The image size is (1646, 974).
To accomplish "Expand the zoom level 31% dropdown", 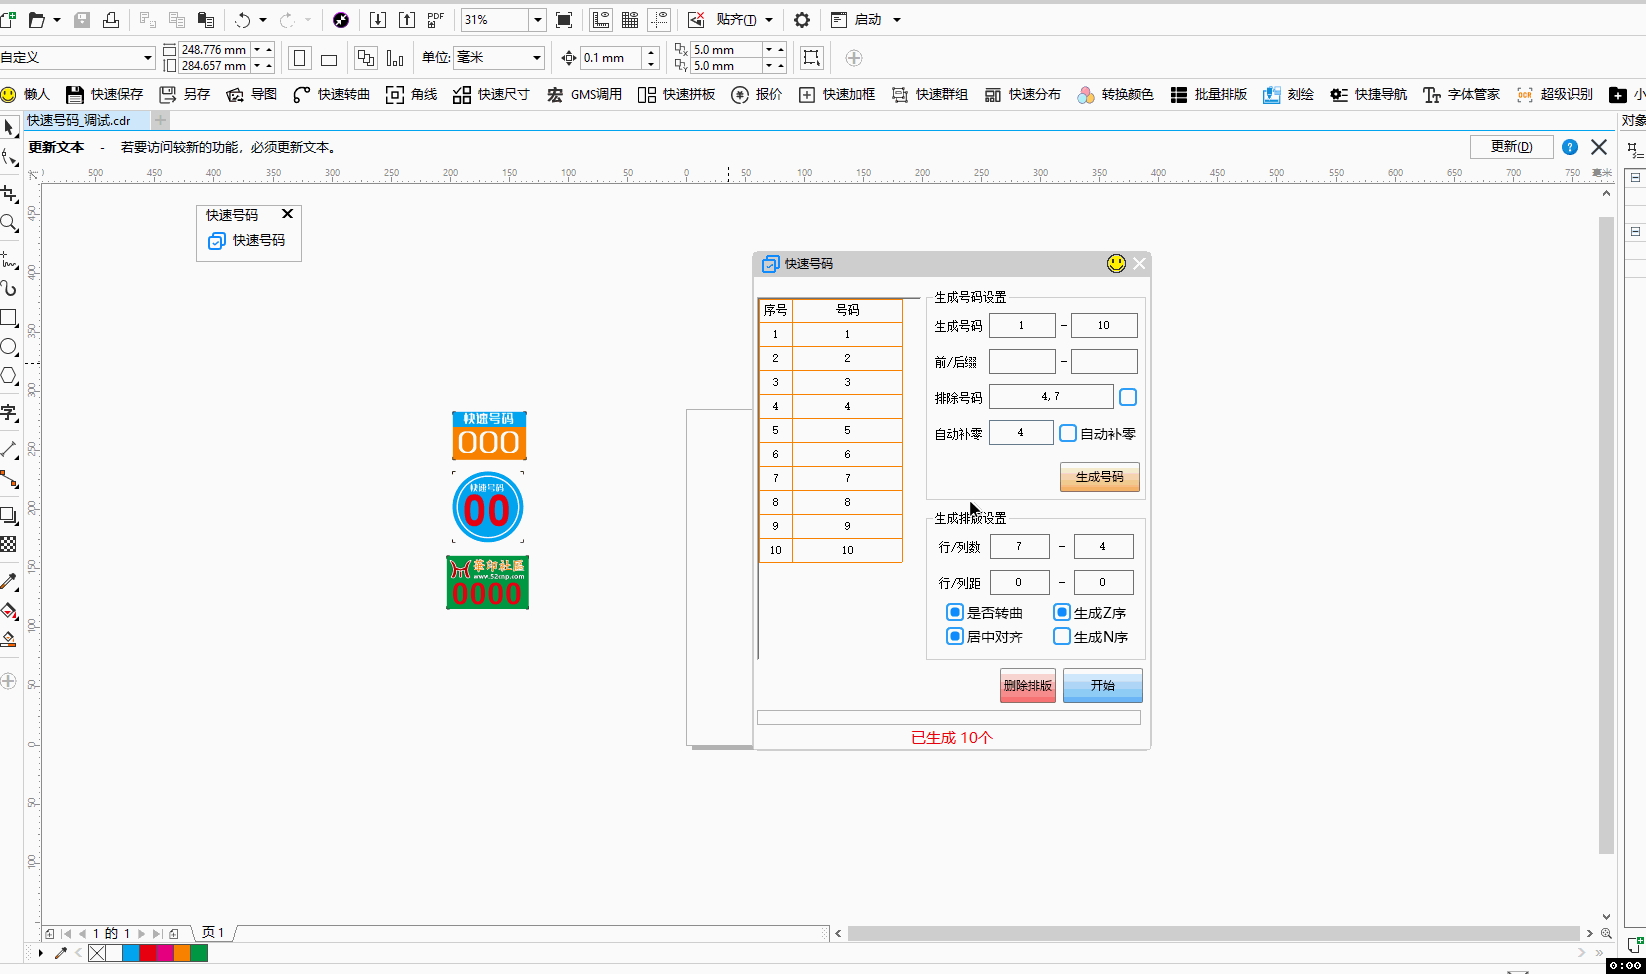I will (537, 20).
